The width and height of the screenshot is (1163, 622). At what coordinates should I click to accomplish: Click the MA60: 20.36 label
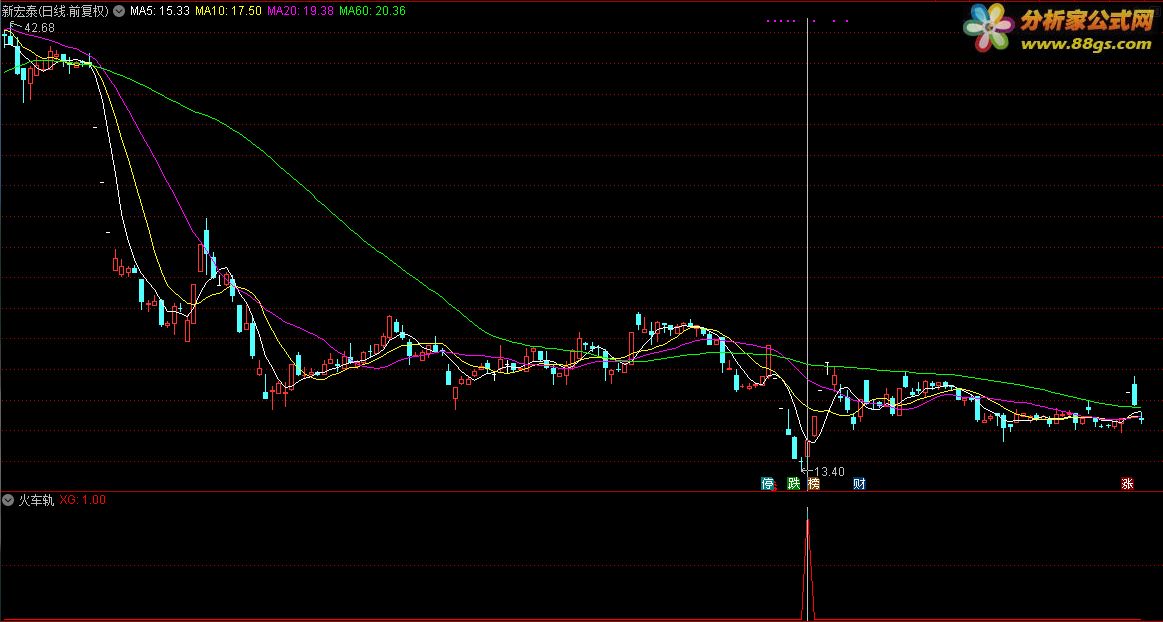[372, 11]
